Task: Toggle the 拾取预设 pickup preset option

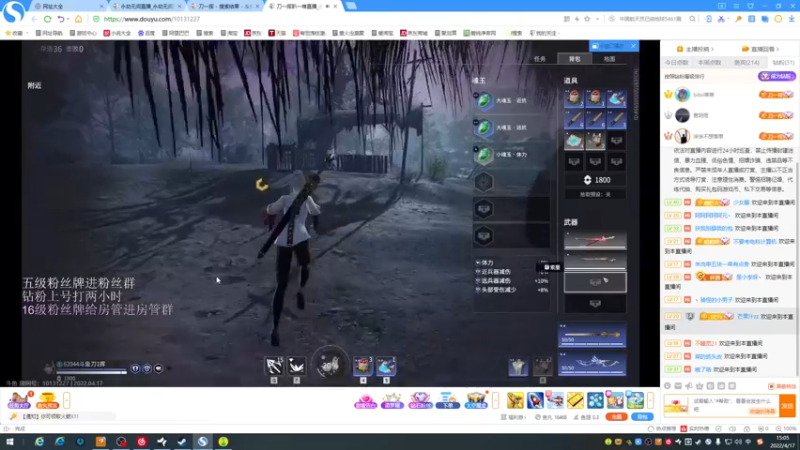Action: coord(595,194)
